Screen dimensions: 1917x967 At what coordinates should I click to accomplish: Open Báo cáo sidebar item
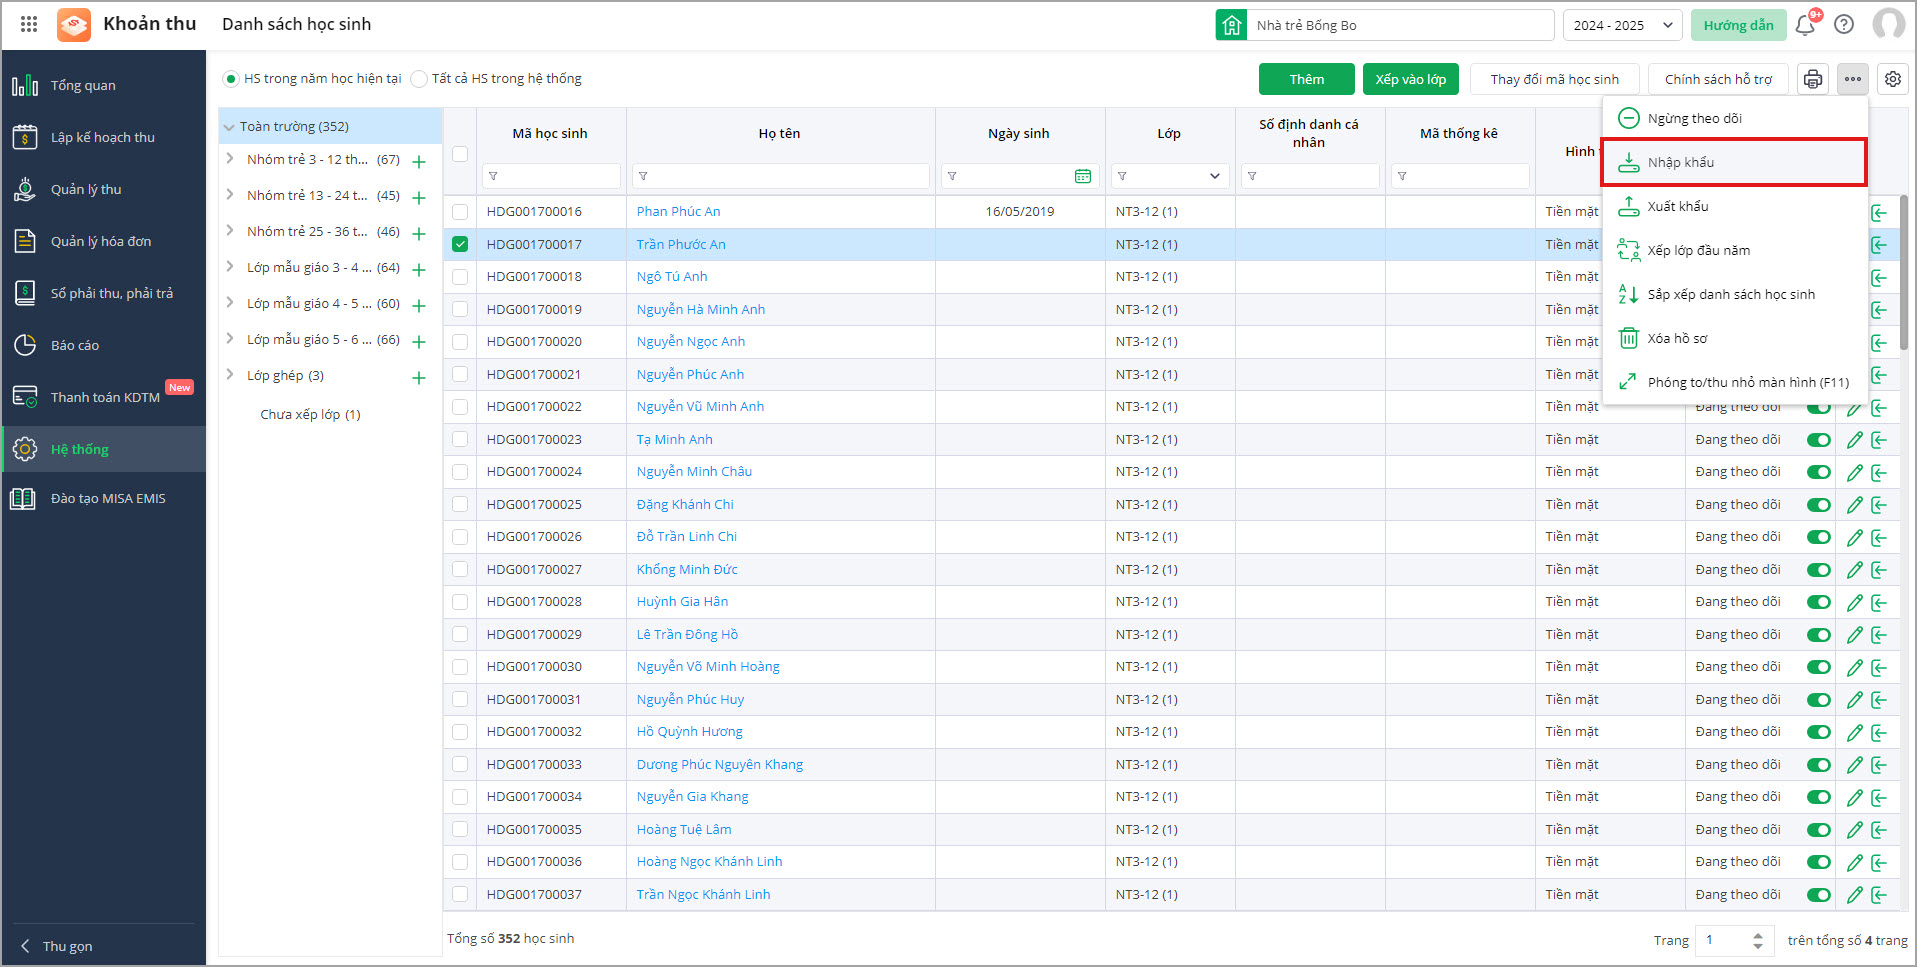pos(104,345)
